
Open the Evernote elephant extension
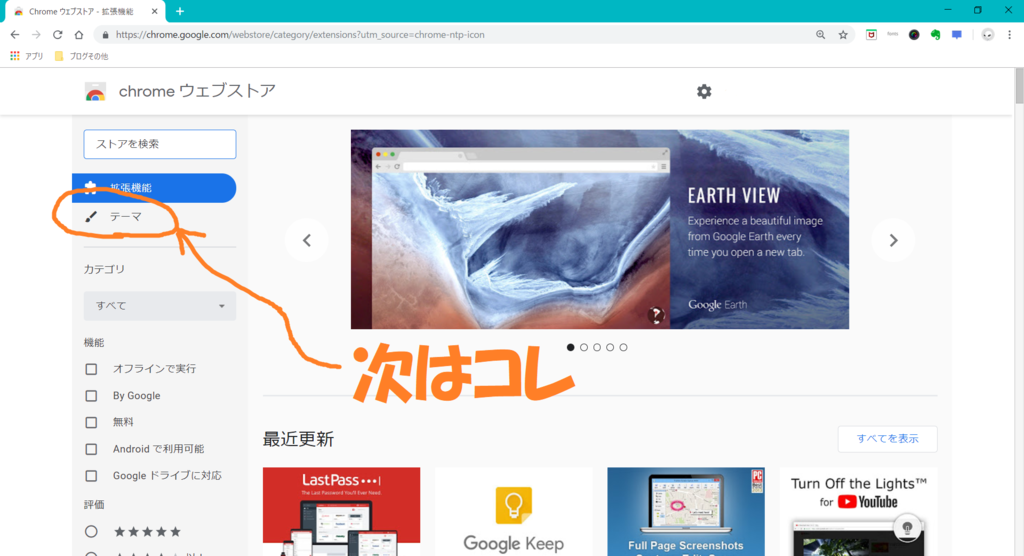tap(935, 35)
